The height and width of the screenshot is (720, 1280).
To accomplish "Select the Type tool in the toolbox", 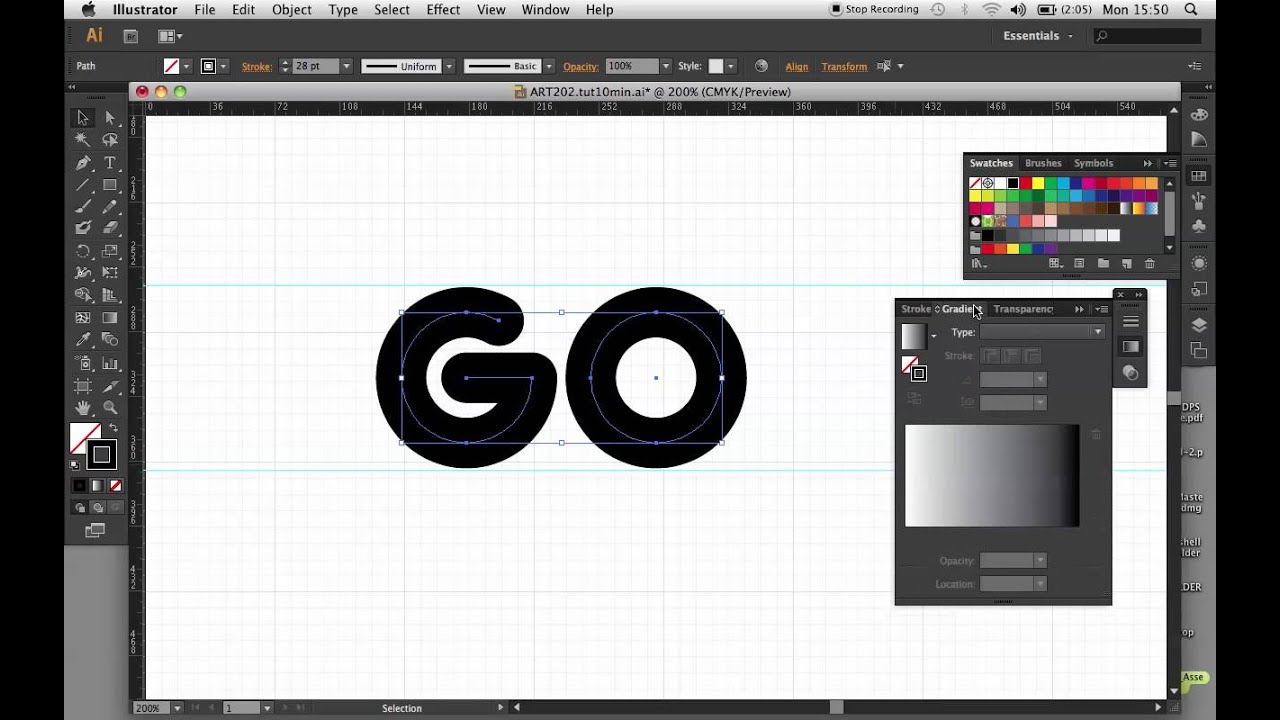I will 110,163.
